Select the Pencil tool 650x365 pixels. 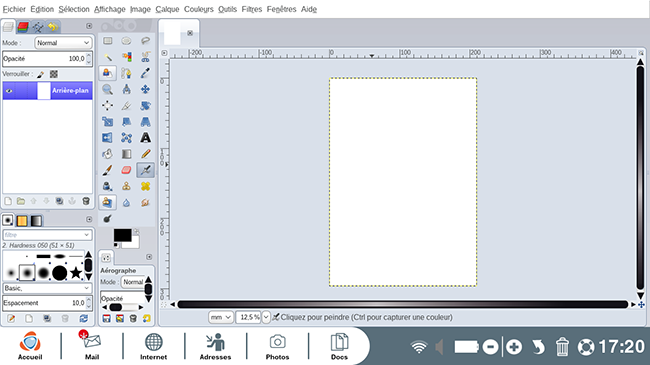[x=145, y=154]
